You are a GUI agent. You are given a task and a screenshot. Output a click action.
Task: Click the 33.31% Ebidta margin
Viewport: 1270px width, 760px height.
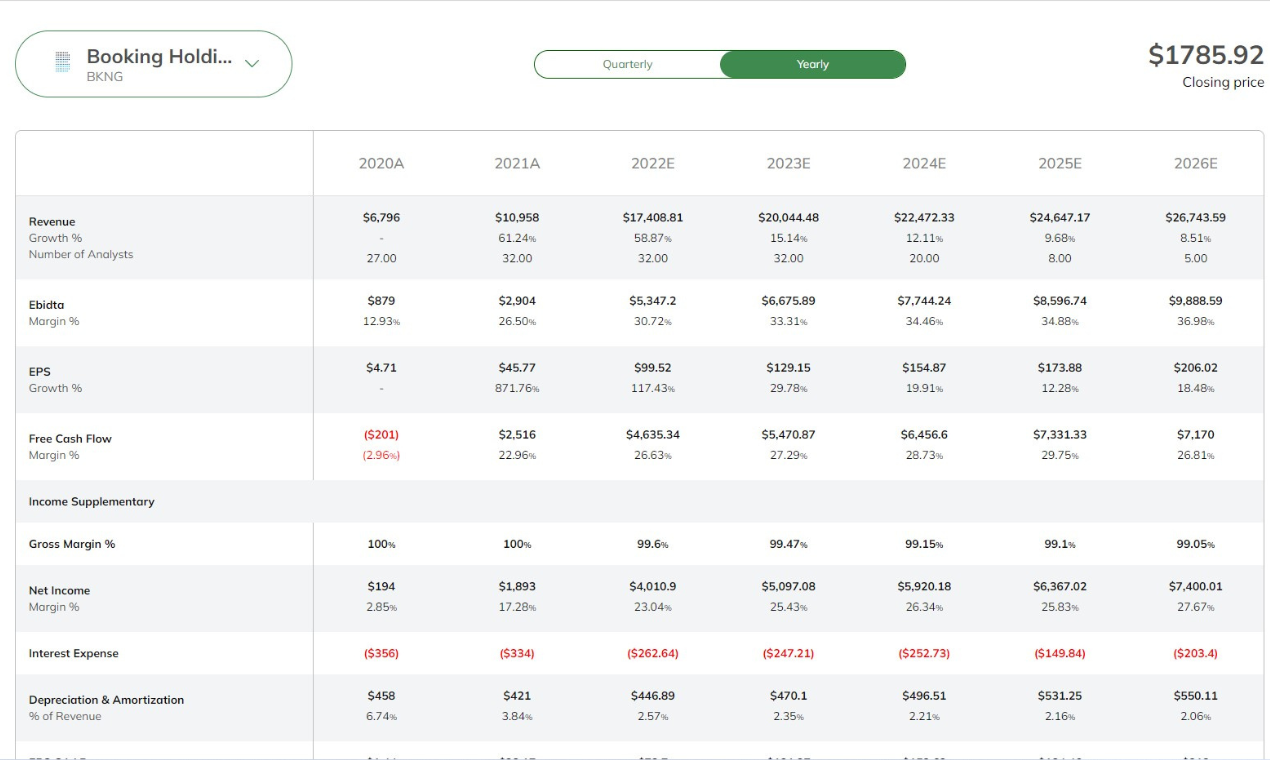[788, 322]
